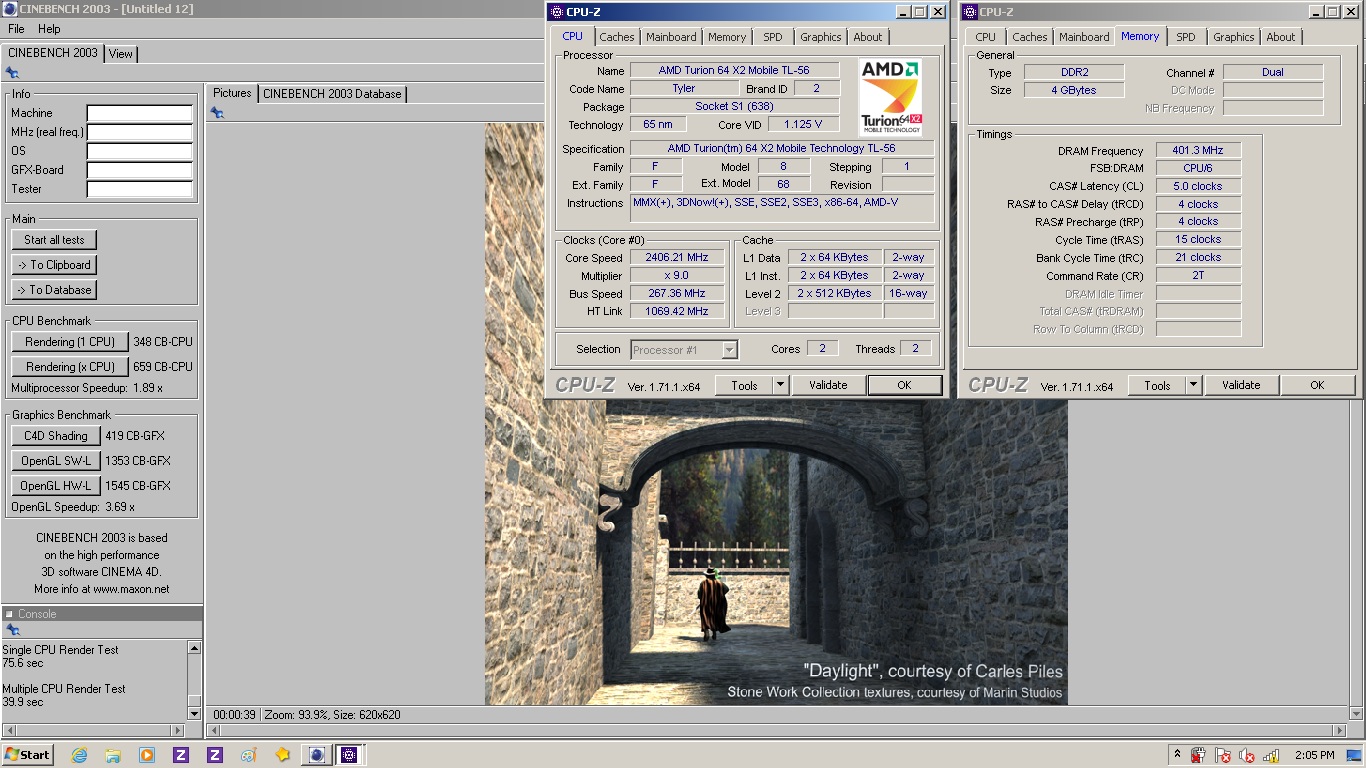Run the C4D Shading test
This screenshot has height=768, width=1366.
click(x=56, y=436)
